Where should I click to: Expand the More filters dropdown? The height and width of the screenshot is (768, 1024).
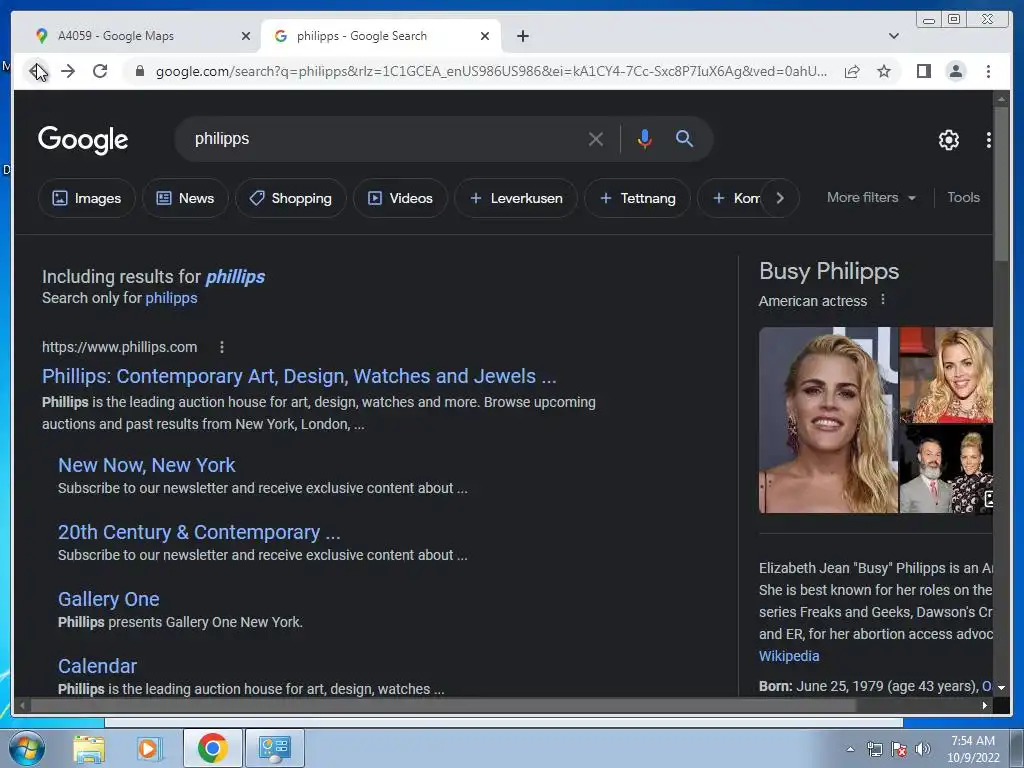click(x=871, y=197)
